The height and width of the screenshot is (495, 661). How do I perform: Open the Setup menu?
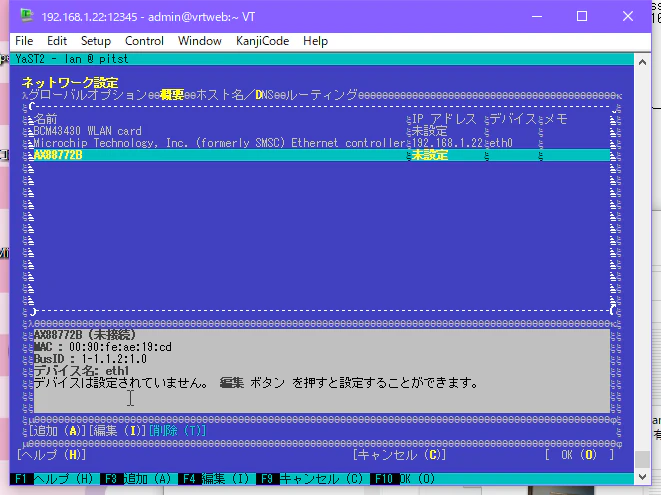(x=96, y=41)
